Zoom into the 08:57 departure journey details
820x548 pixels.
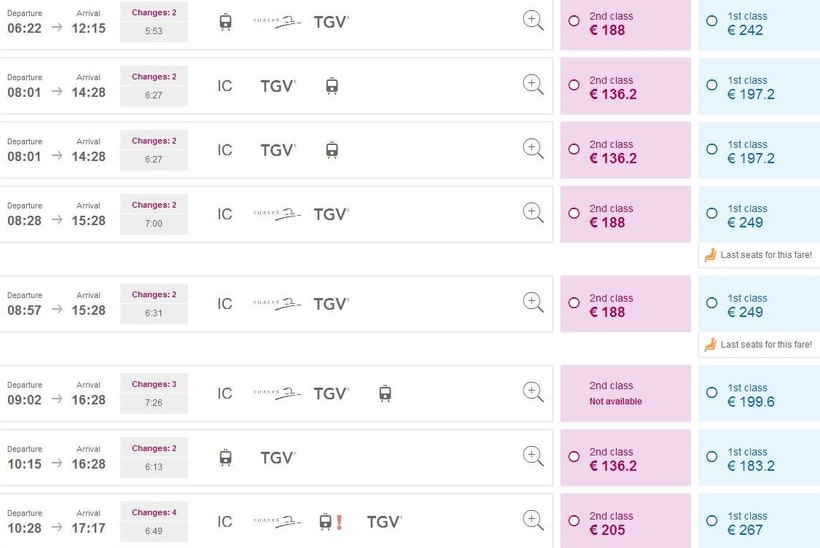[x=533, y=303]
